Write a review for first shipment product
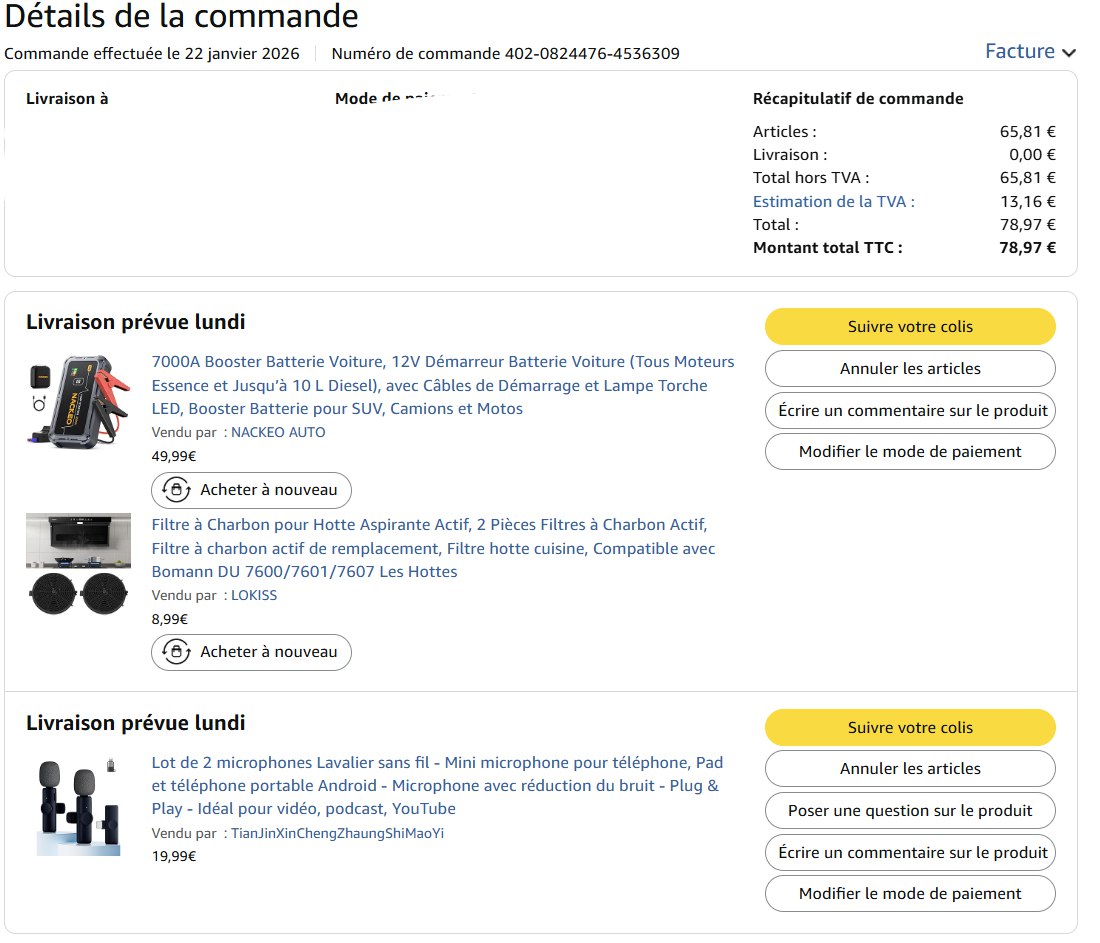This screenshot has width=1100, height=943. [x=910, y=410]
